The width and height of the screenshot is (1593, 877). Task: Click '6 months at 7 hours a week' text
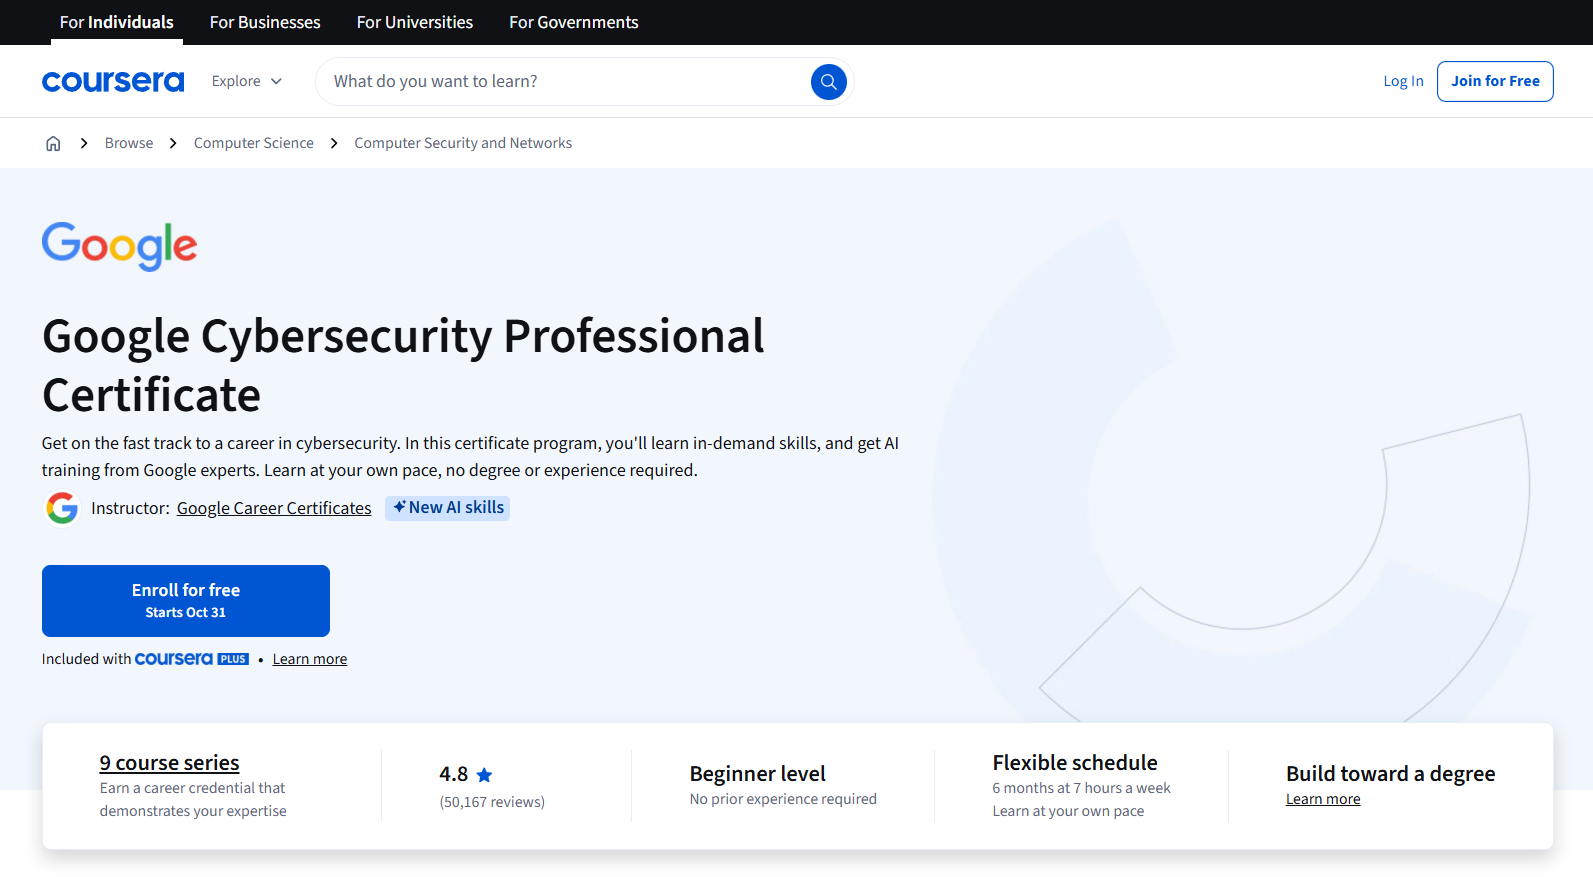click(1081, 788)
